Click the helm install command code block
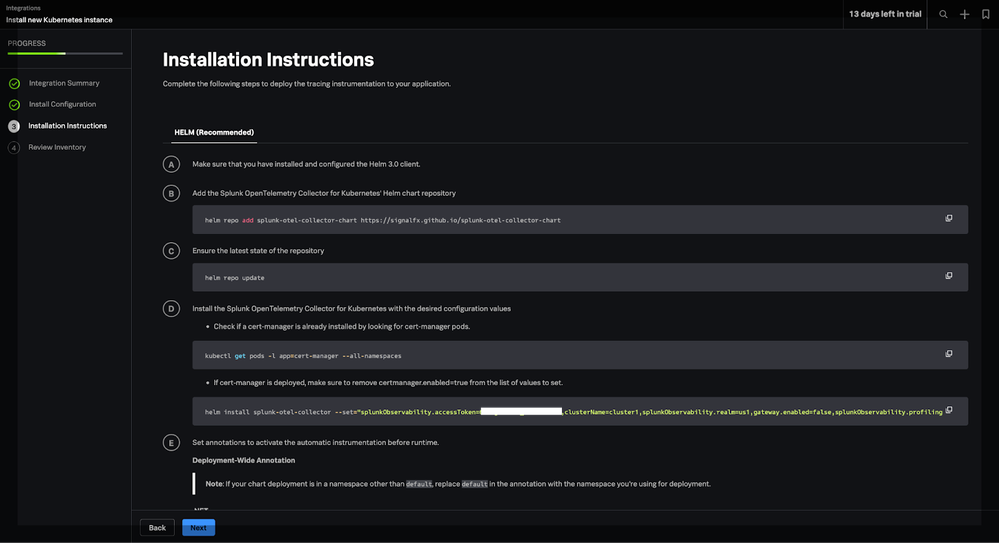Viewport: 999px width, 543px height. point(580,412)
